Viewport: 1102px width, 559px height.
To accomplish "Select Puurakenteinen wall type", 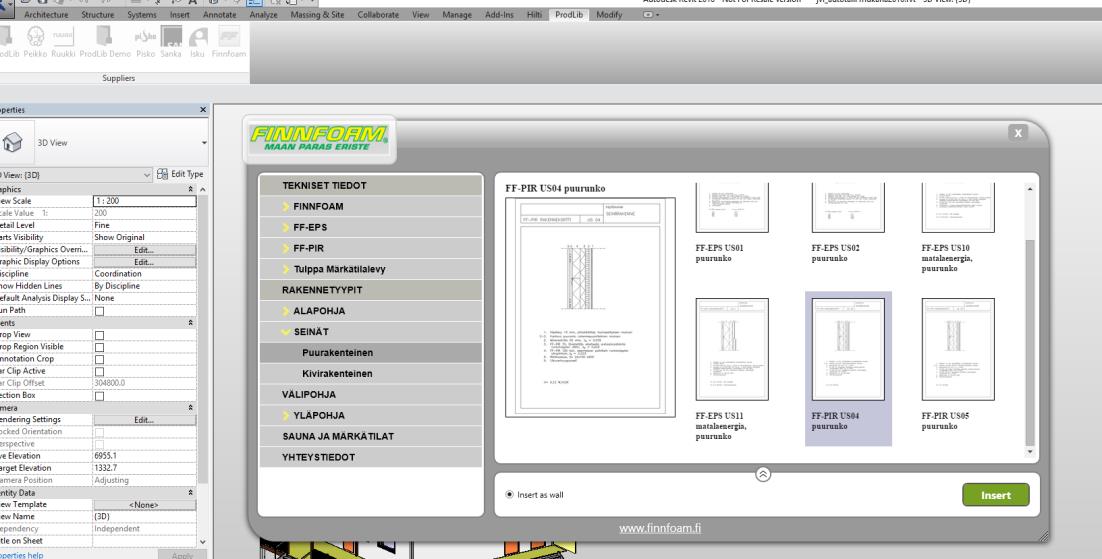I will pyautogui.click(x=370, y=353).
